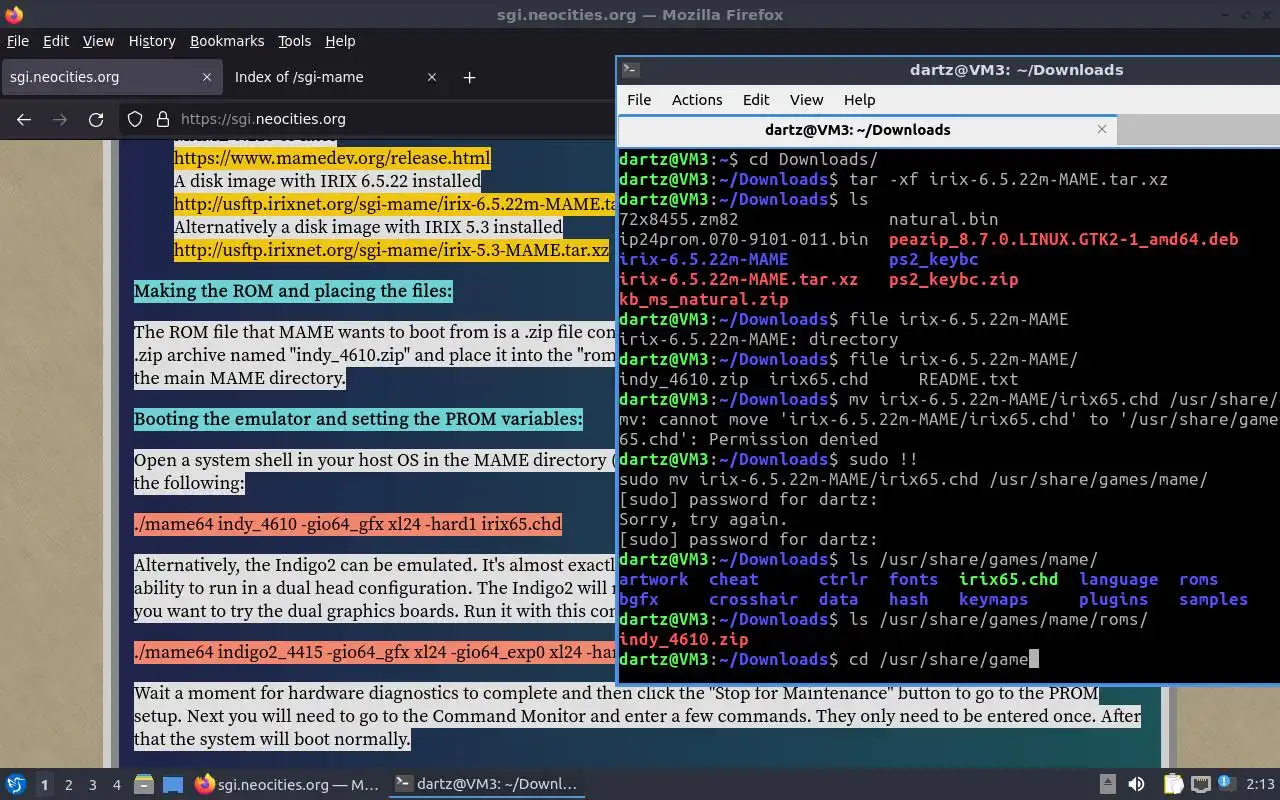Click the show desktop panel icon
Image resolution: width=1280 pixels, height=800 pixels.
pyautogui.click(x=173, y=785)
